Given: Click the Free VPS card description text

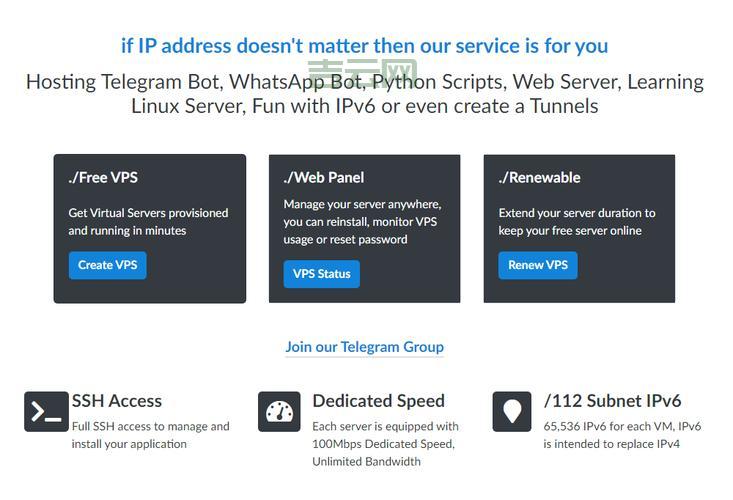Looking at the screenshot, I should 148,221.
